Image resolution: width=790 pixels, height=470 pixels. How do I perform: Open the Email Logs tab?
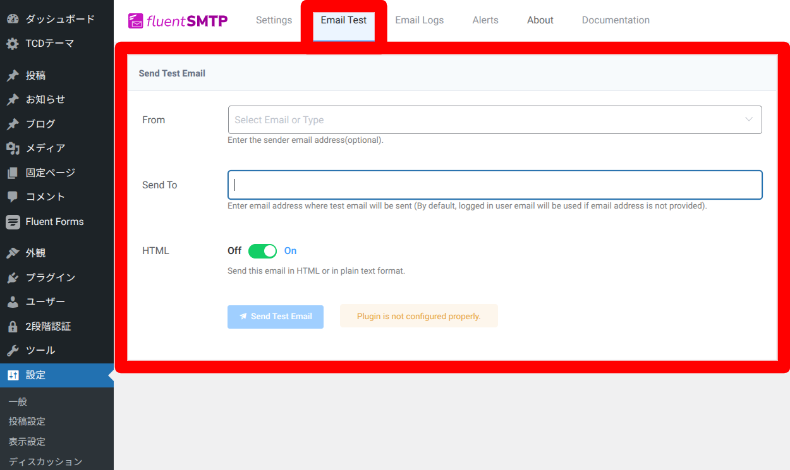(419, 20)
